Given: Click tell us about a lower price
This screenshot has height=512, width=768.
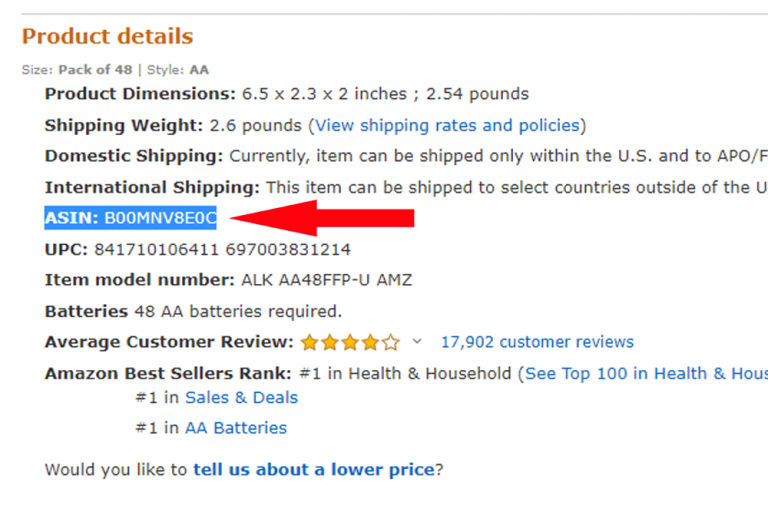Looking at the screenshot, I should [x=314, y=469].
